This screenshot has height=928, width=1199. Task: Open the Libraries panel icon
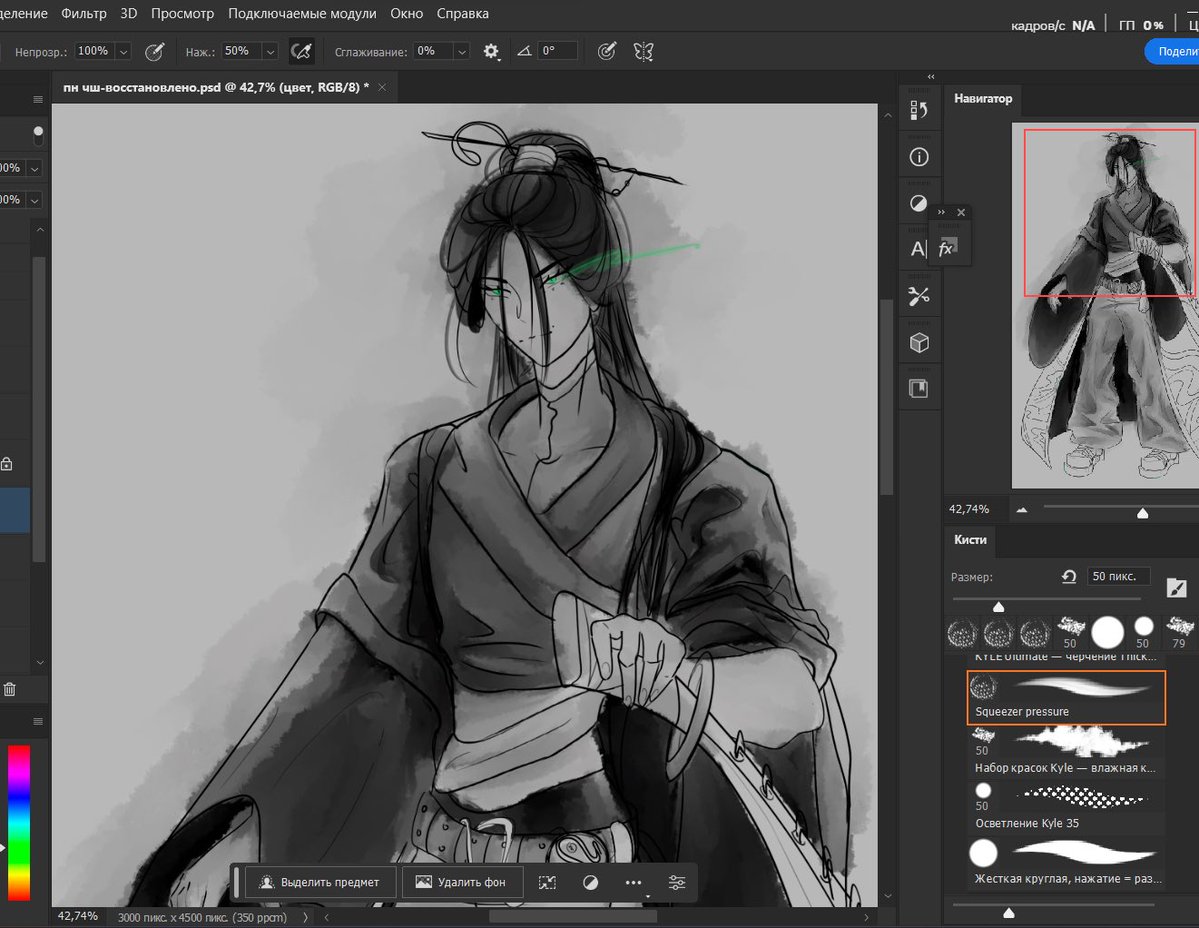click(918, 389)
